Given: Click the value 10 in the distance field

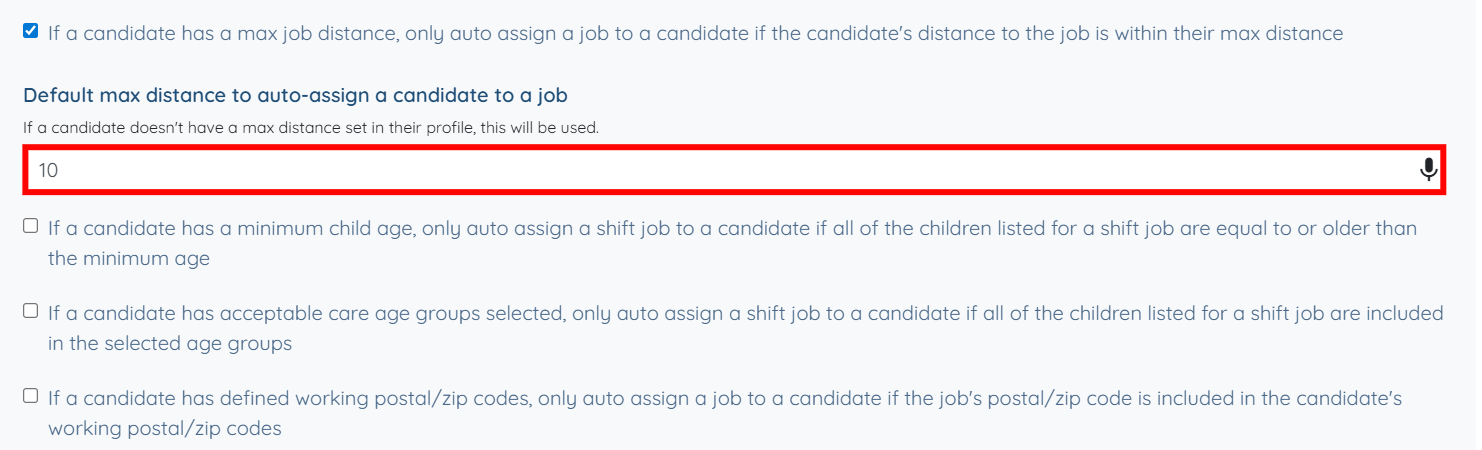Looking at the screenshot, I should [x=48, y=170].
